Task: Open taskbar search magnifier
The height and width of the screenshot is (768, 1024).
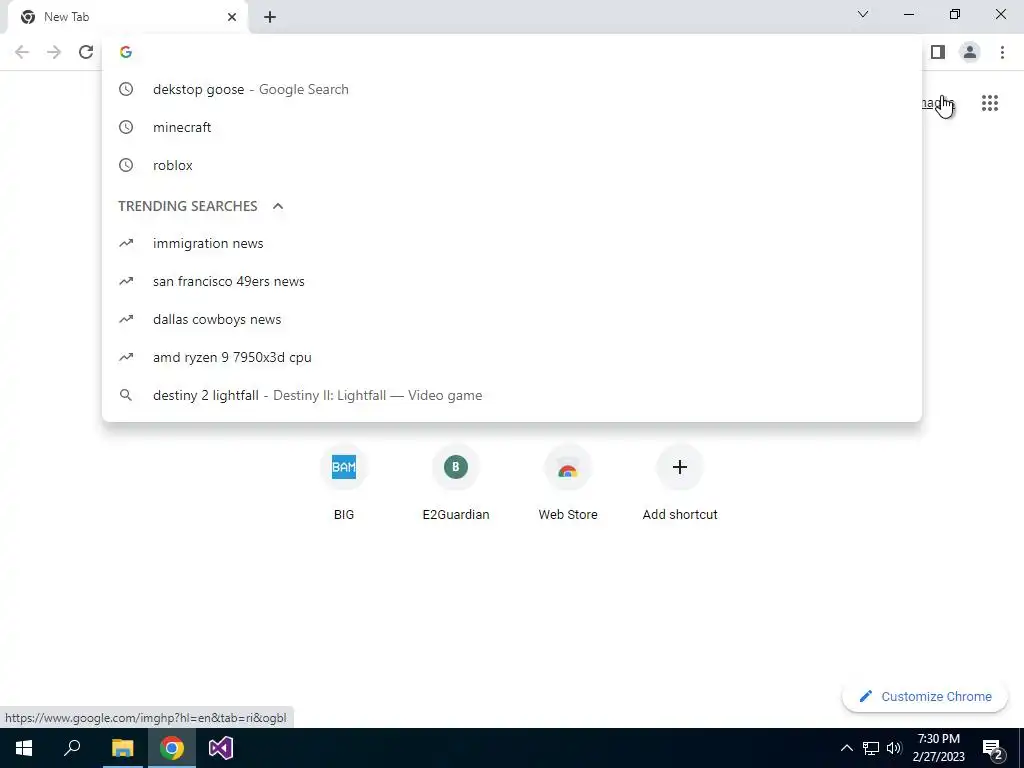Action: [x=72, y=748]
